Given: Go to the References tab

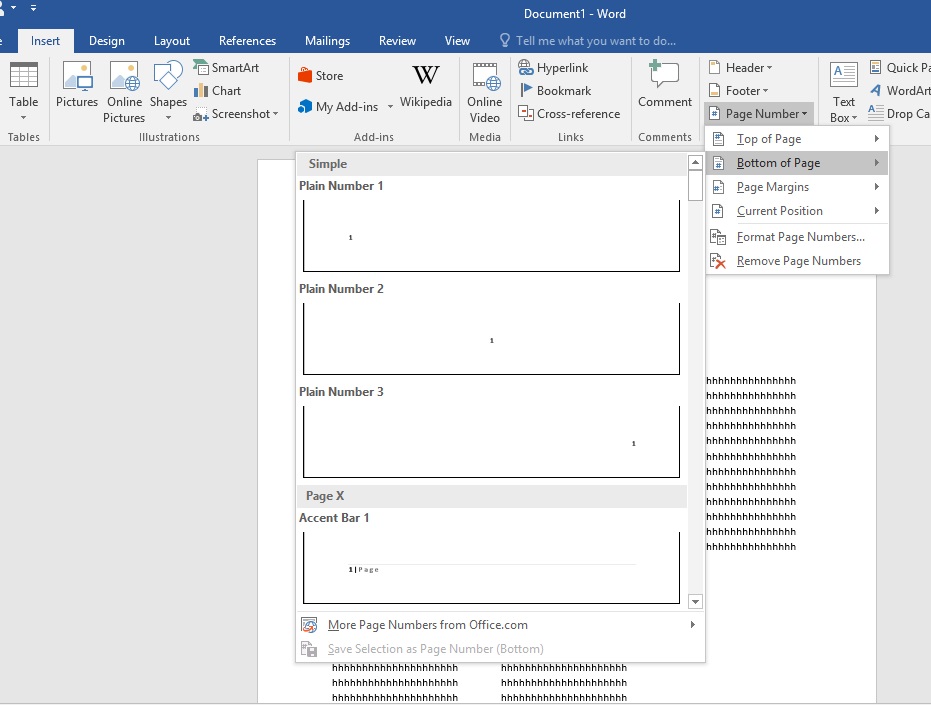Looking at the screenshot, I should [247, 41].
